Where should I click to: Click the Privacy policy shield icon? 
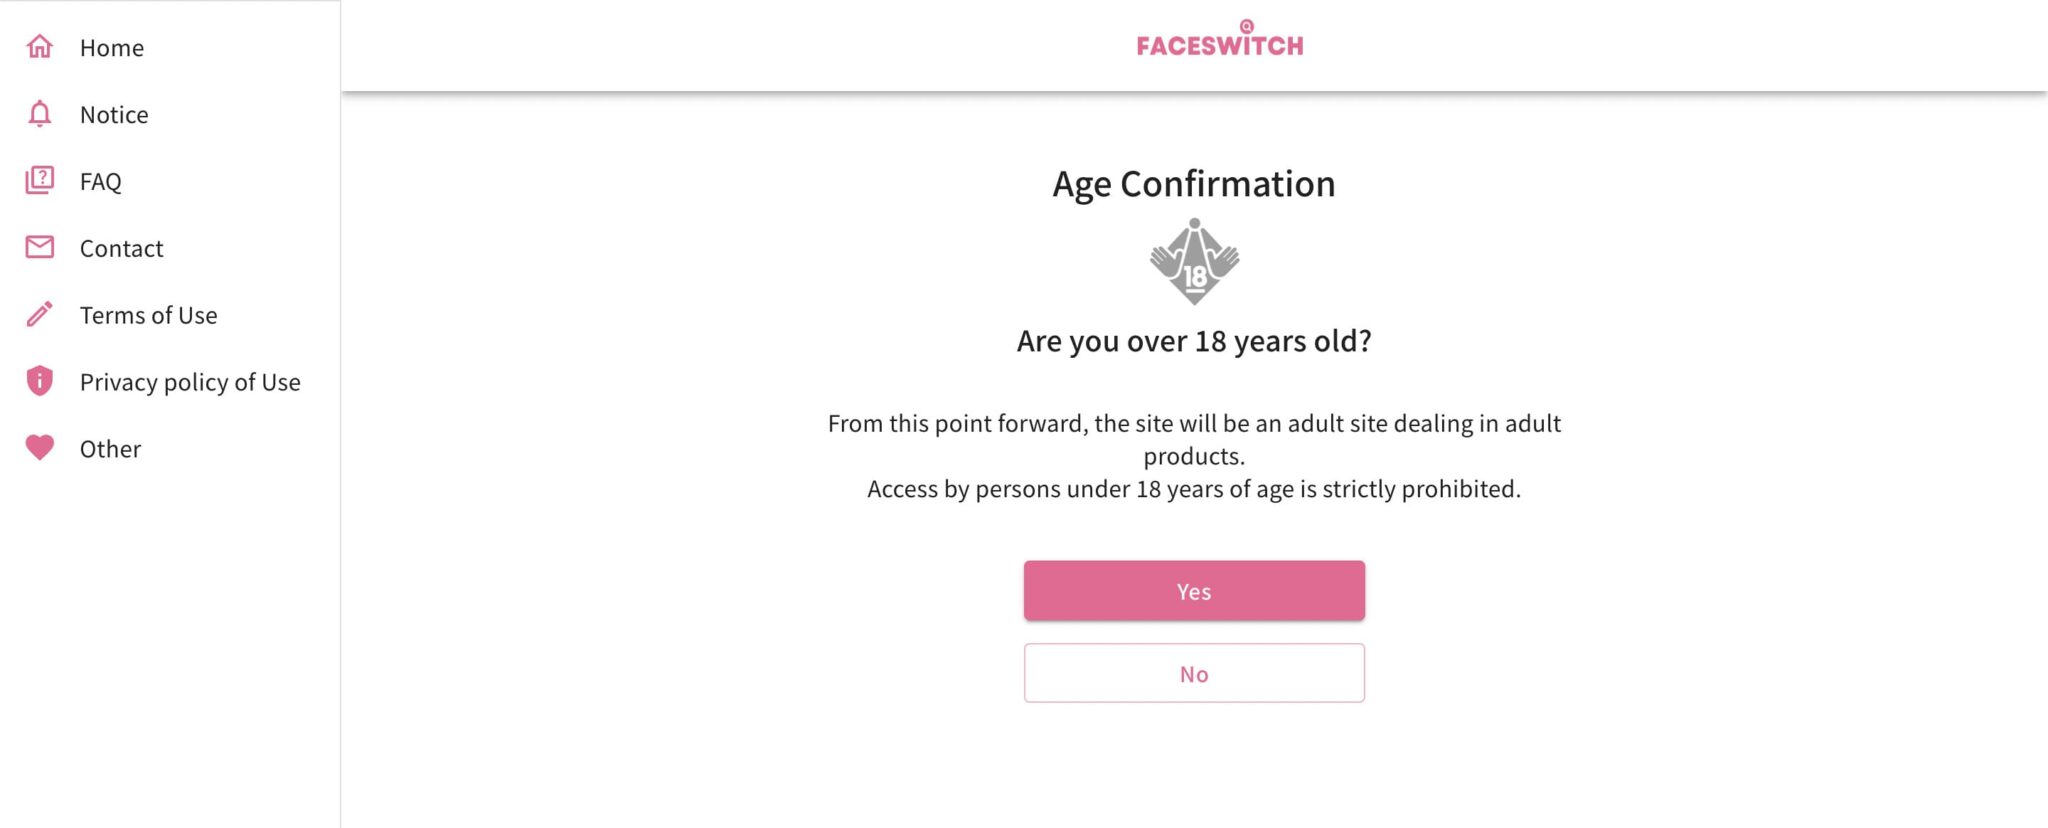(39, 380)
